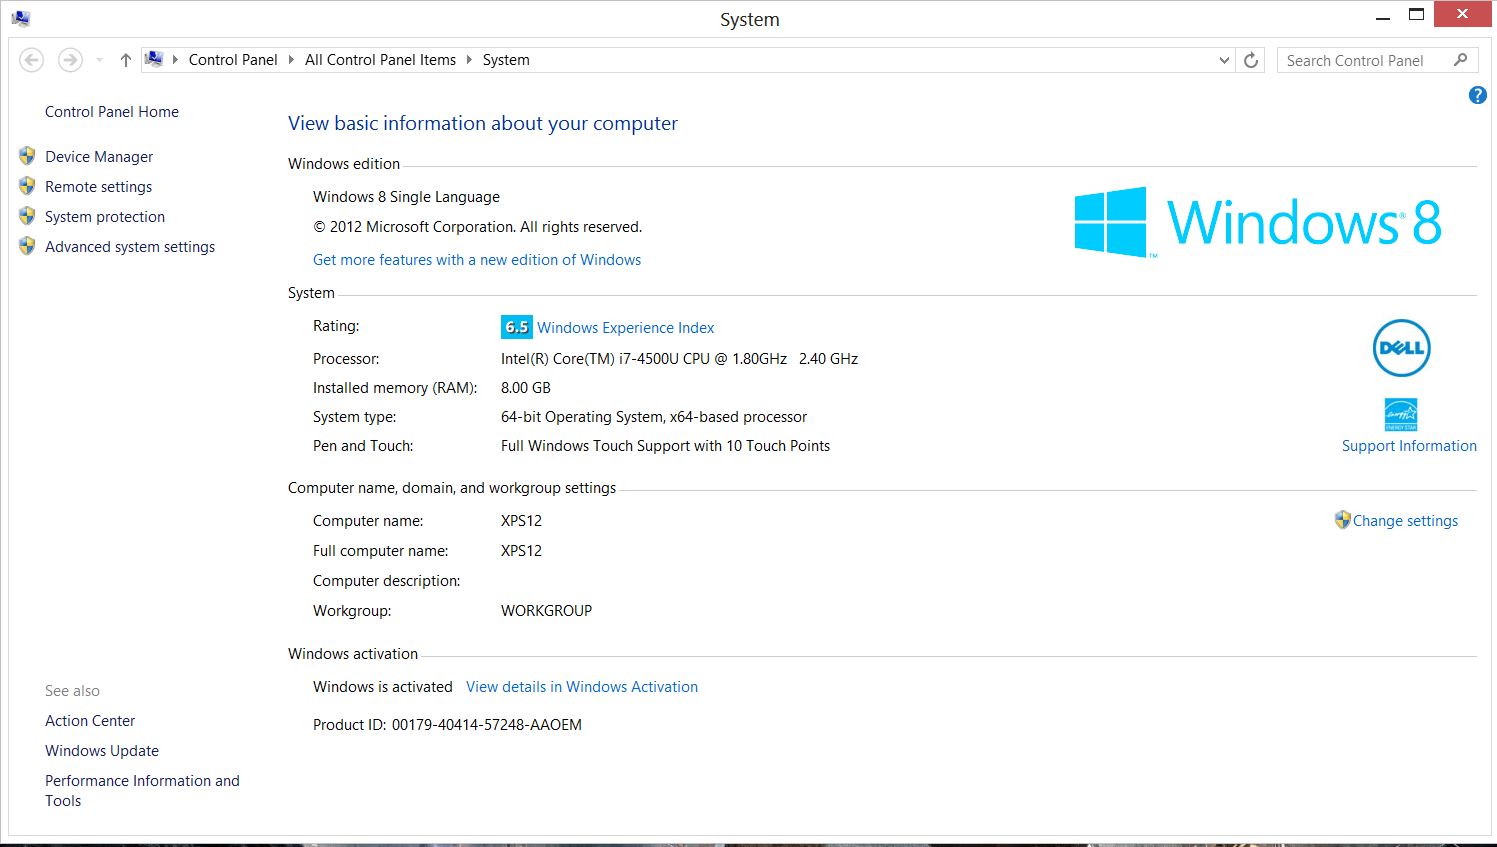Click the processor value Intel Core i7-4500U
1497x847 pixels.
679,359
